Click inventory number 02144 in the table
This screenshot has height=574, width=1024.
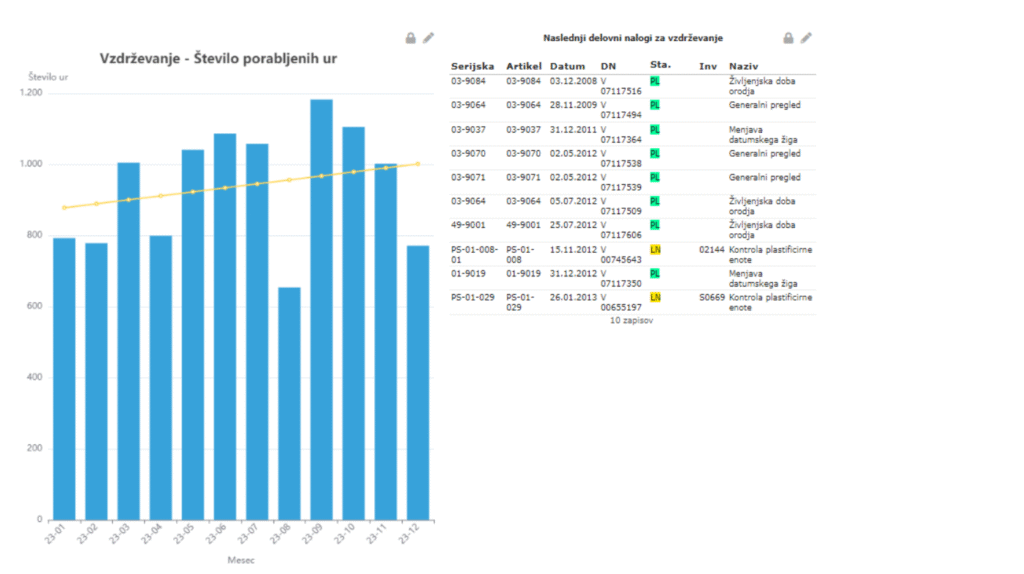(x=710, y=249)
